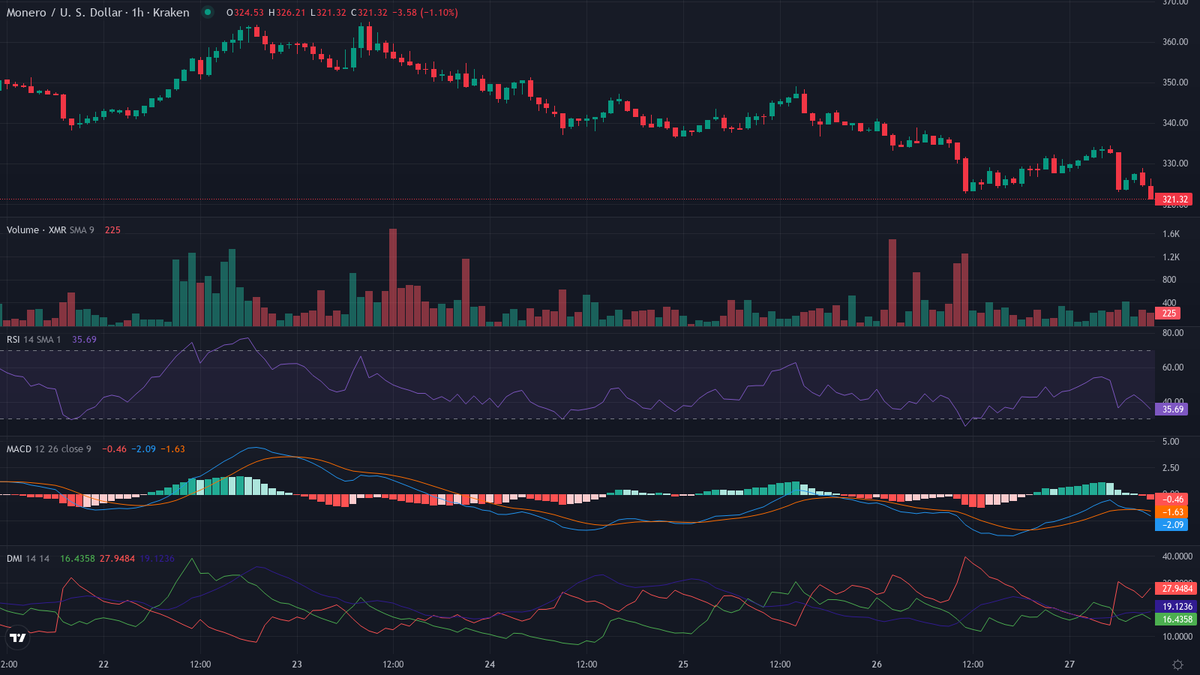Click date 26 on the time axis
Screen dimensions: 1200x675
(x=877, y=664)
